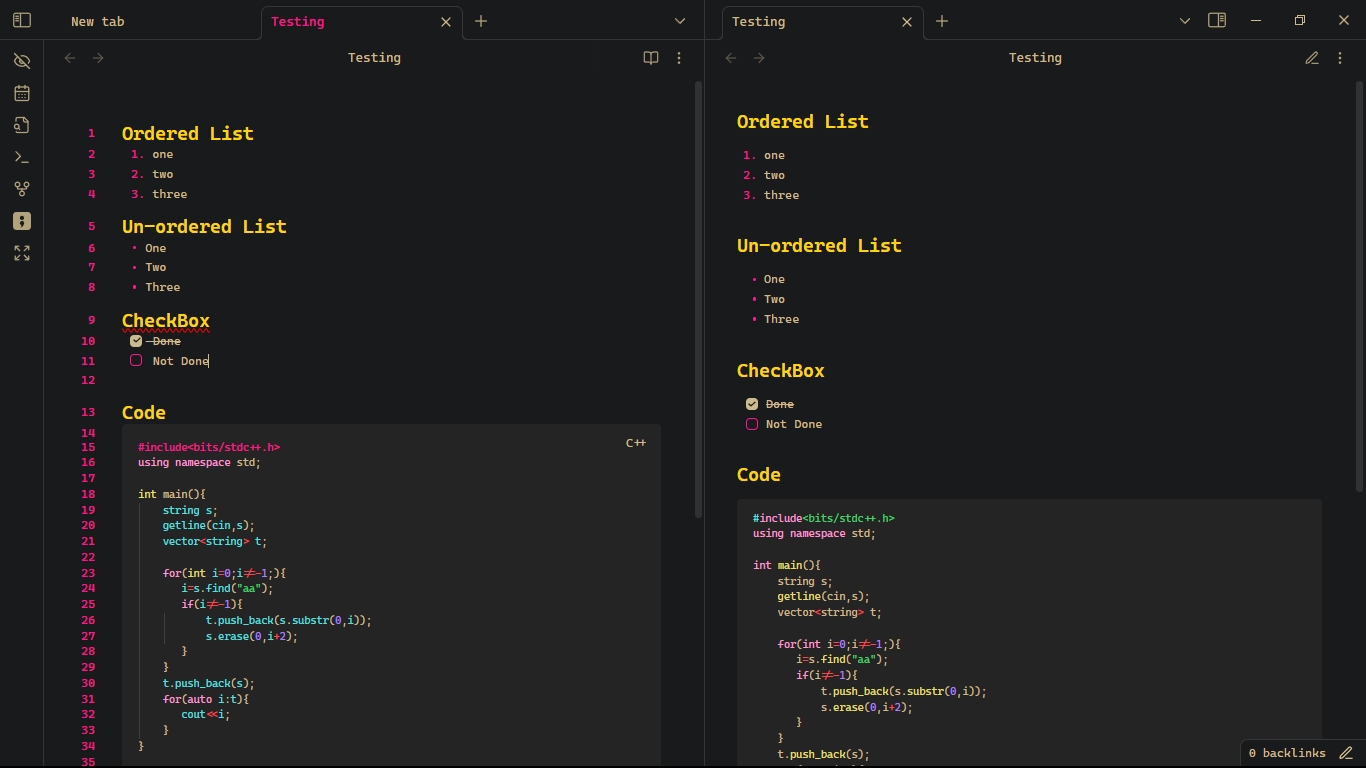Switch left pane to reading view
Screen dimensions: 1366x768
[651, 58]
